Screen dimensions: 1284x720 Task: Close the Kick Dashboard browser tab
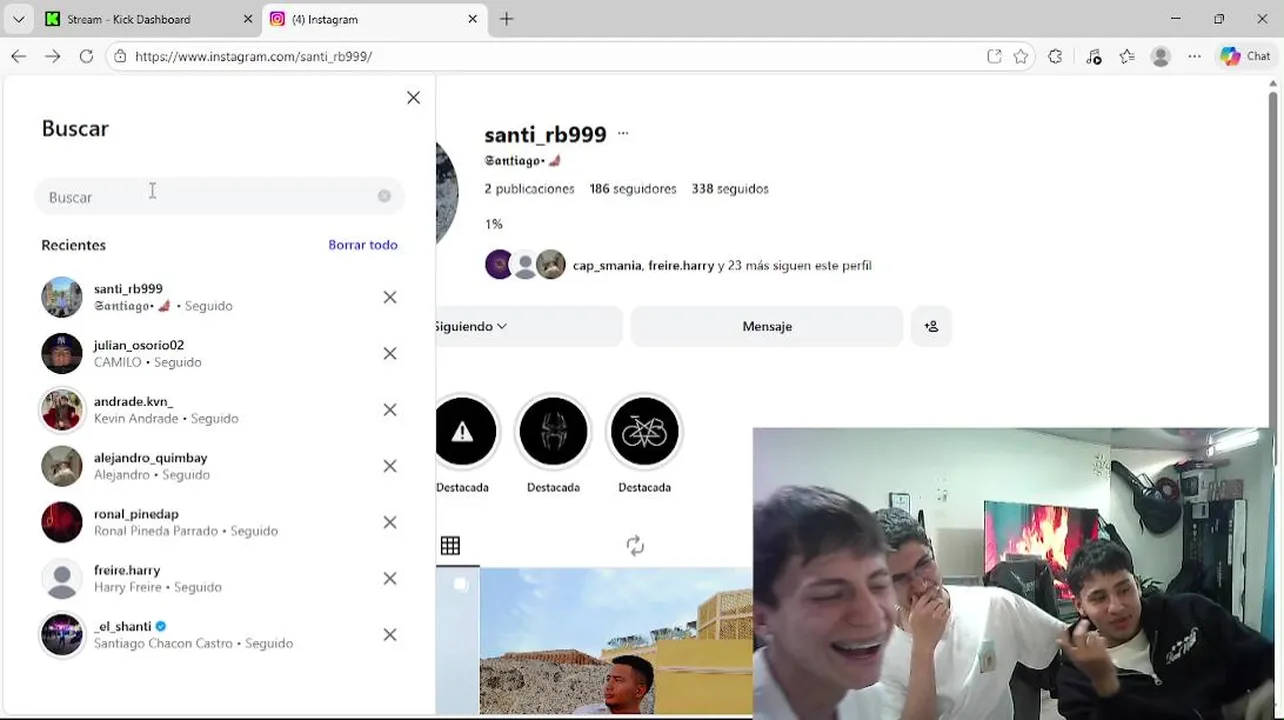pos(248,19)
